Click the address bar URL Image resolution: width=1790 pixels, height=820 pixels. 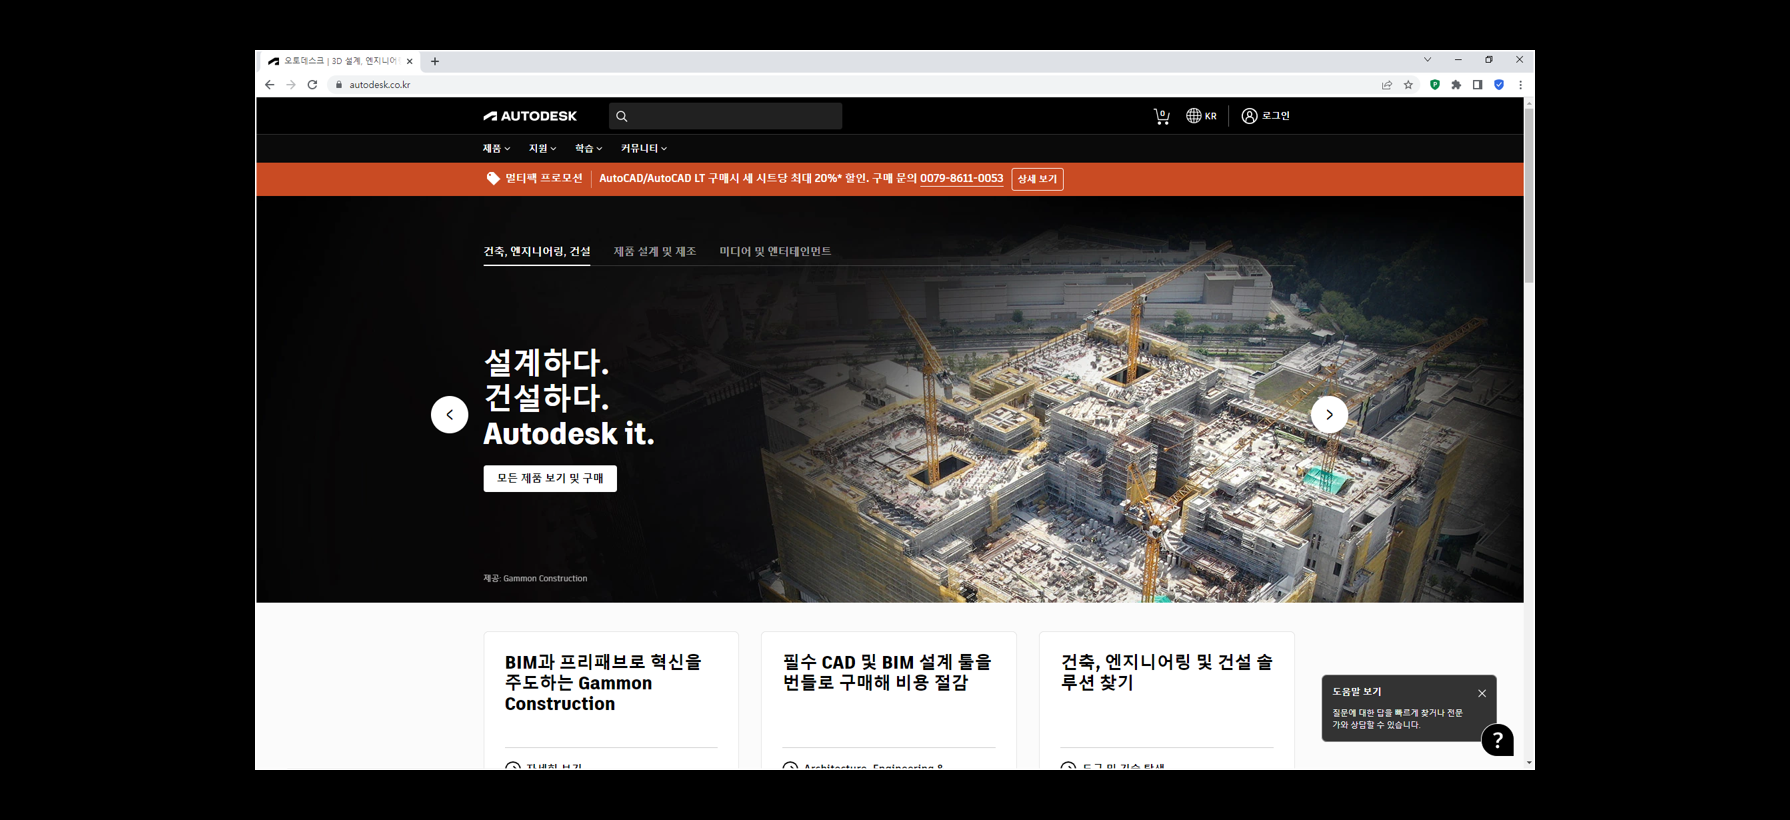tap(380, 85)
